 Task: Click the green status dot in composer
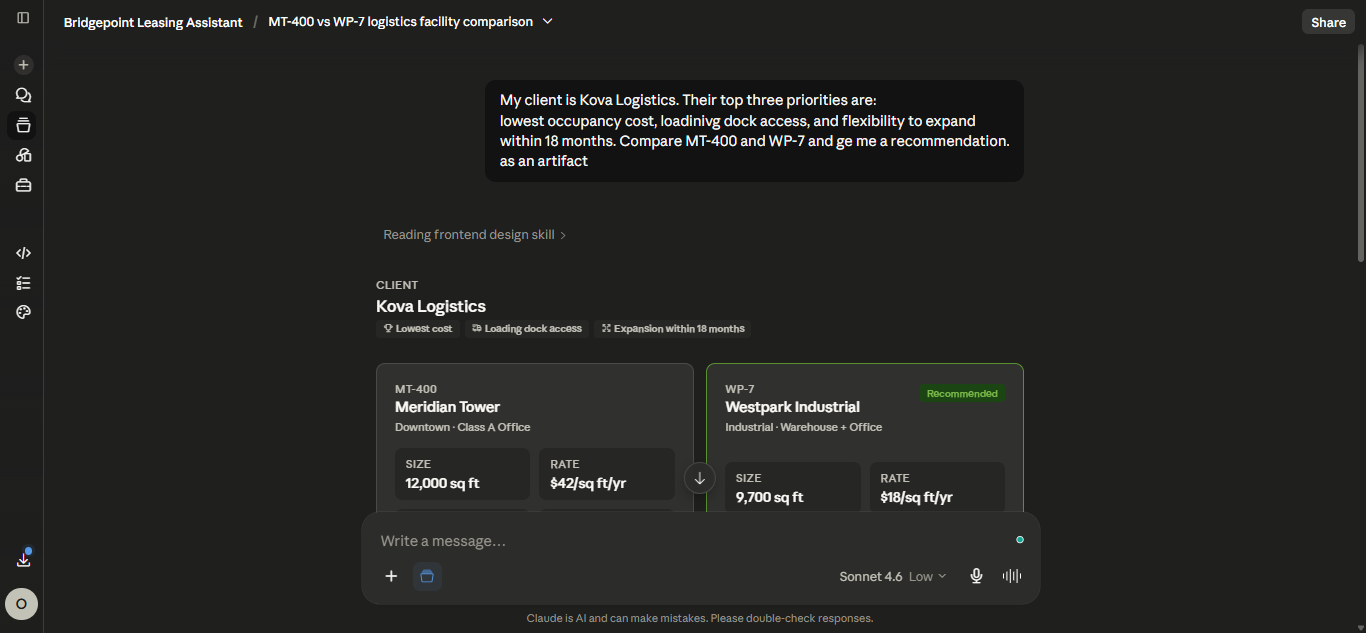[x=1020, y=540]
